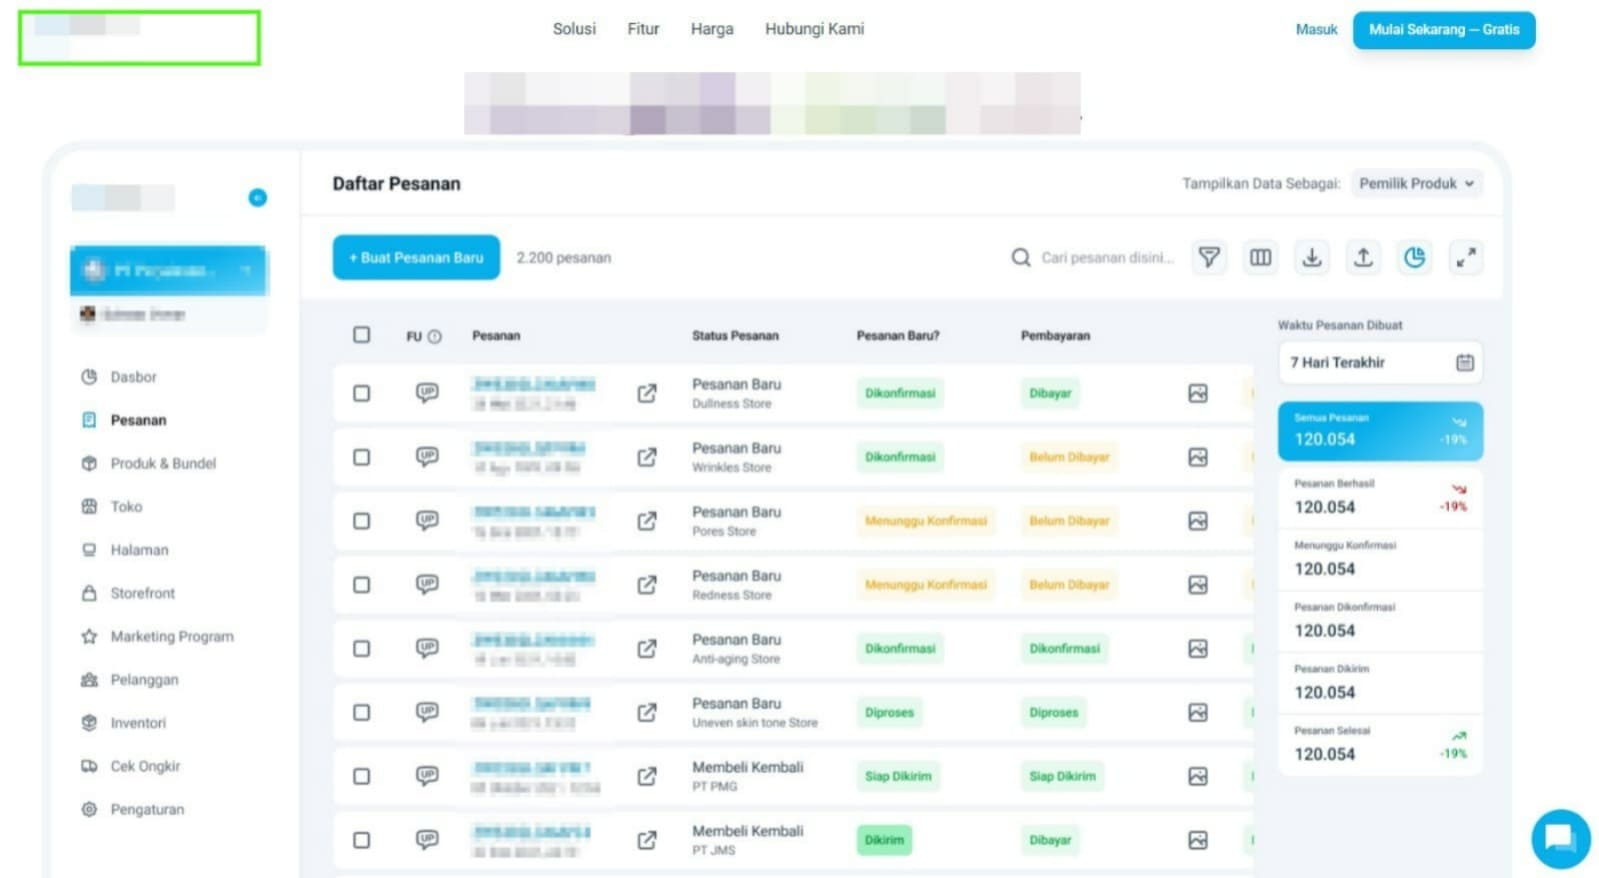Viewport: 1599px width, 878px height.
Task: Click the column layout icon
Action: [1260, 258]
